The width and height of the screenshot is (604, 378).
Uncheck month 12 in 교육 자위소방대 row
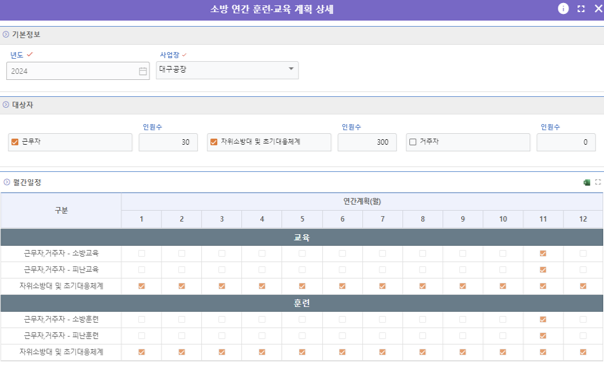pos(583,286)
